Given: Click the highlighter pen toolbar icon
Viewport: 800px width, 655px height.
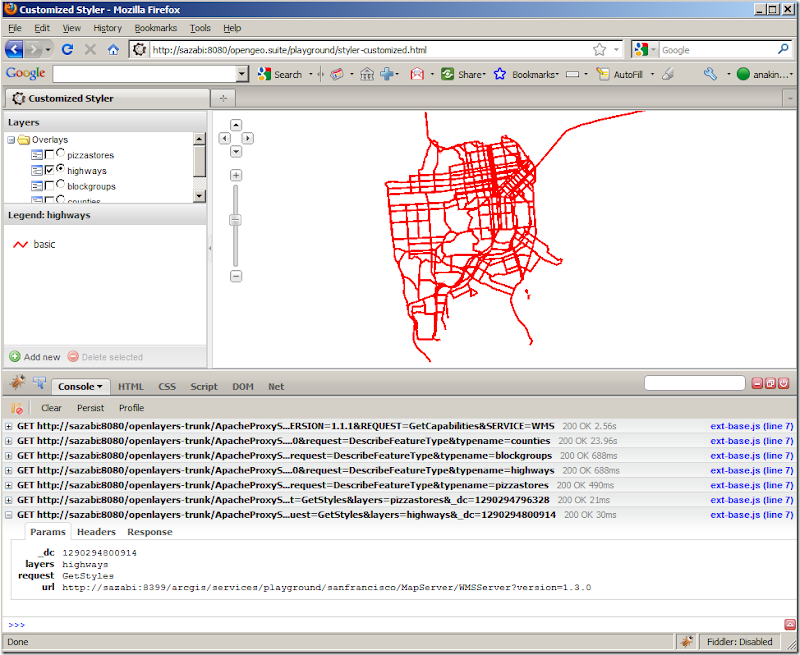Looking at the screenshot, I should [668, 74].
